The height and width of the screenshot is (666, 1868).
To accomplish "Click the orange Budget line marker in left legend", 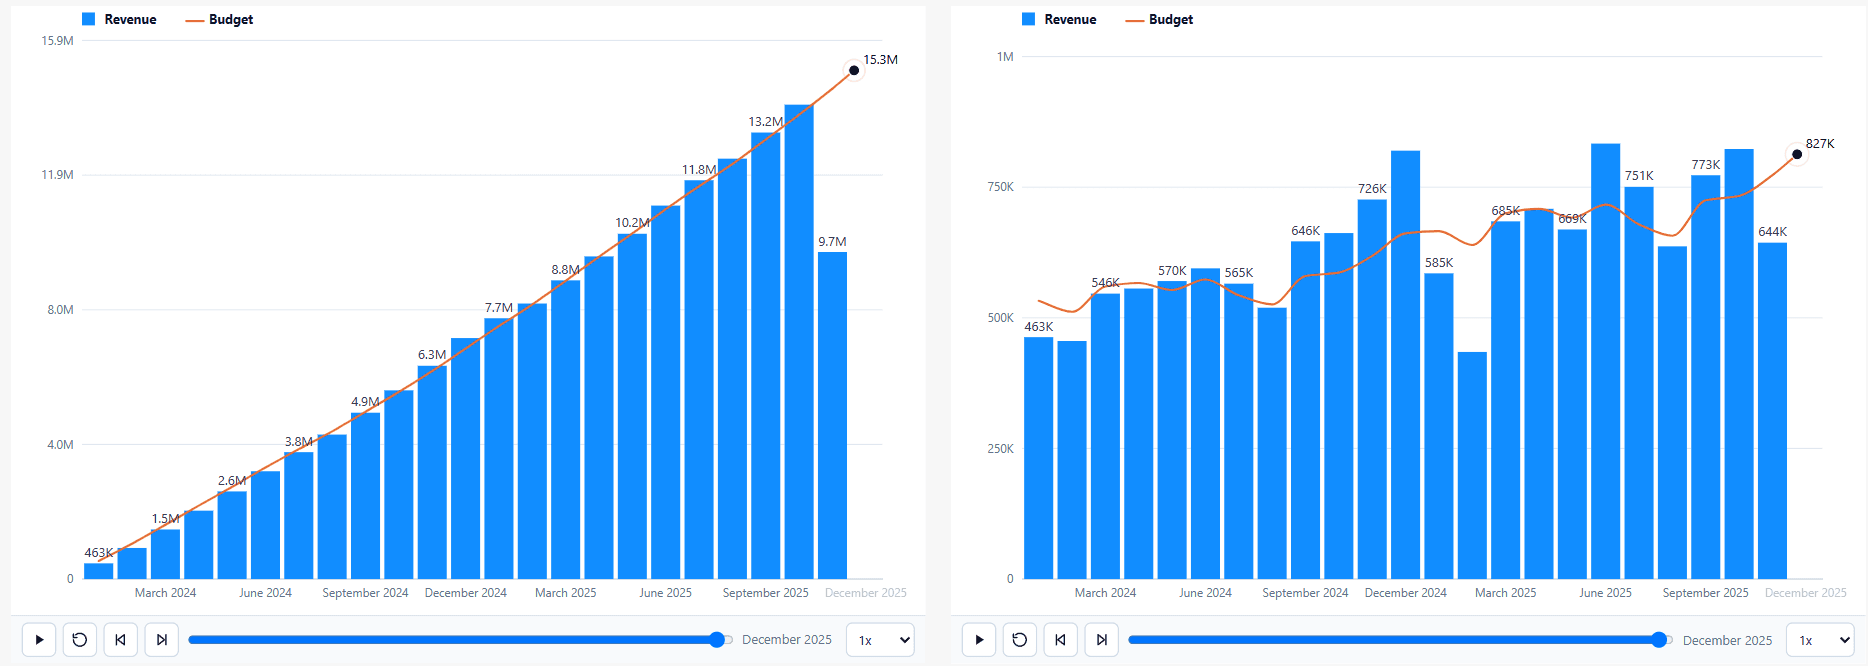I will 195,20.
